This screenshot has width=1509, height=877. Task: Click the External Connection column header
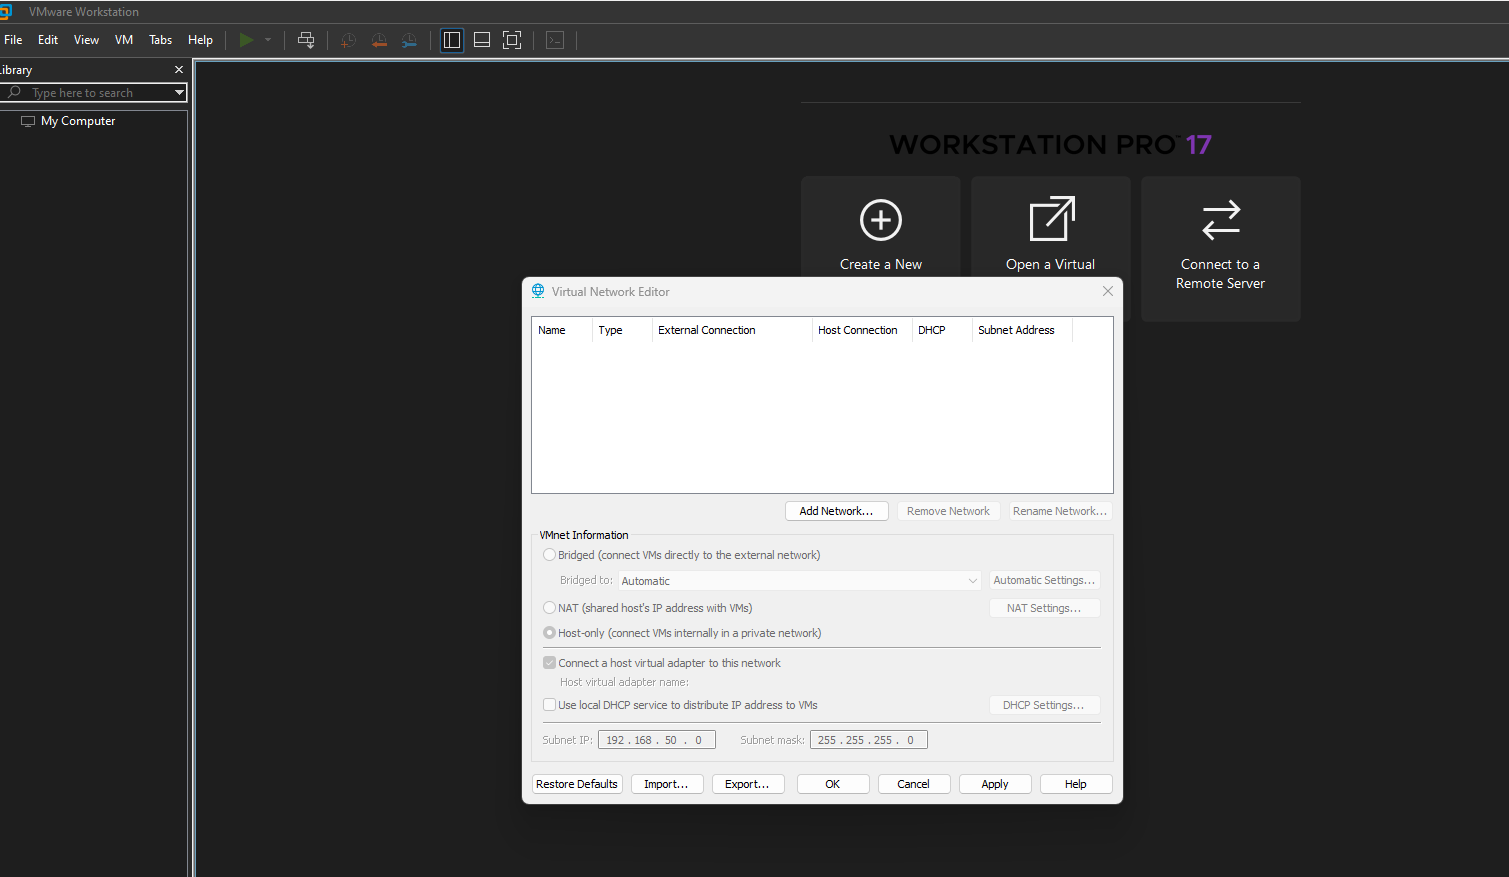732,330
